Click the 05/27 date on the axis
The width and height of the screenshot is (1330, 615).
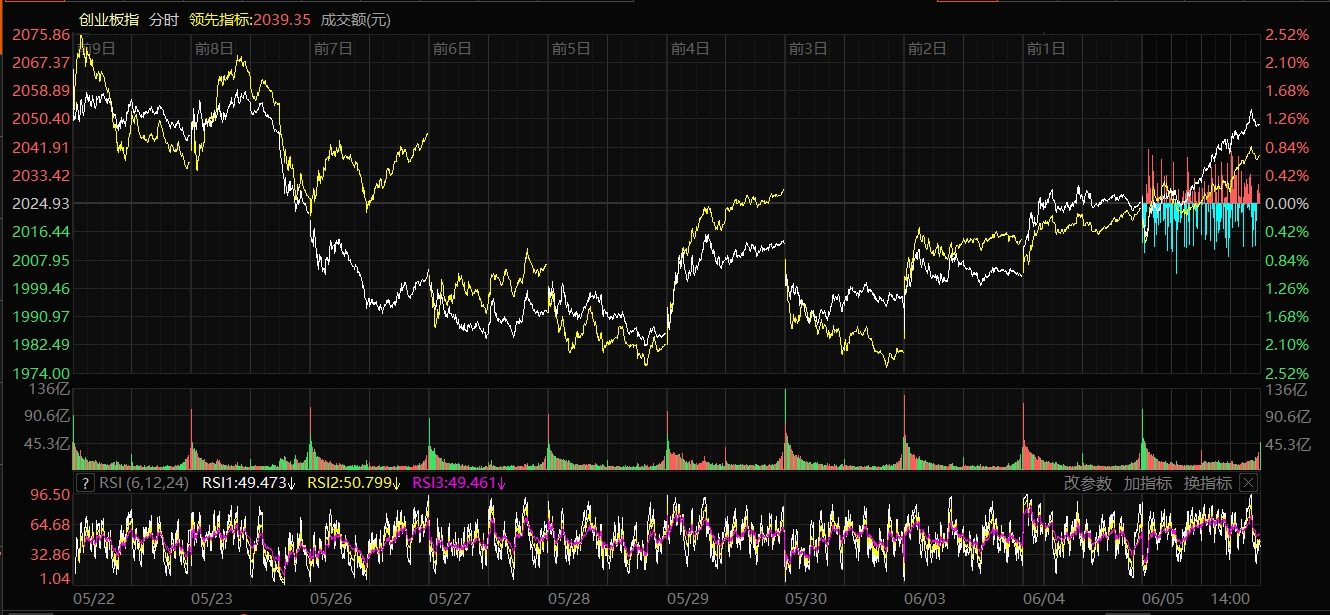pyautogui.click(x=450, y=598)
